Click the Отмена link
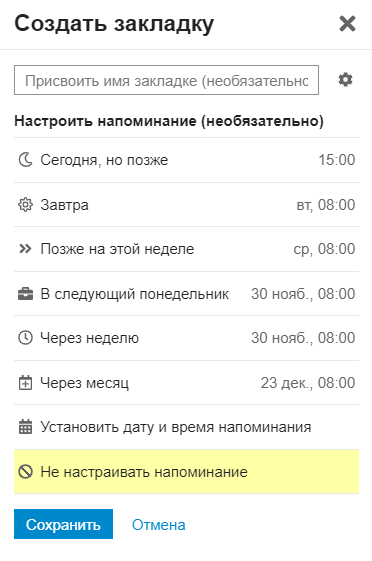Screen dimensions: 372x561 (x=158, y=525)
